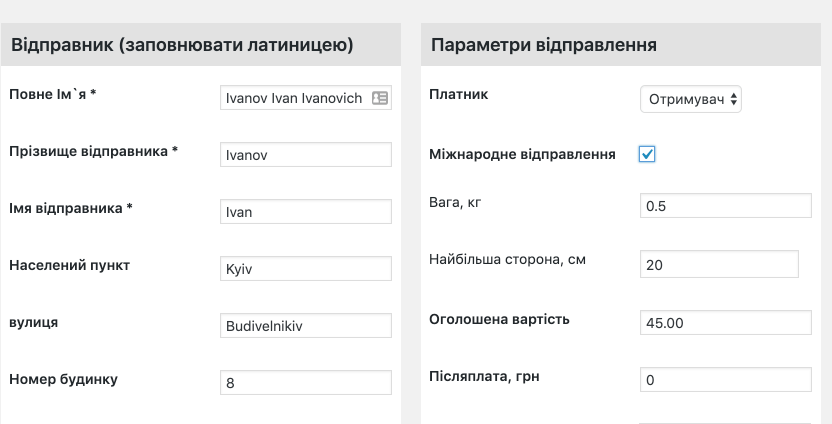
Task: Toggle the Міжнародне відправлення checkbox
Action: [647, 154]
